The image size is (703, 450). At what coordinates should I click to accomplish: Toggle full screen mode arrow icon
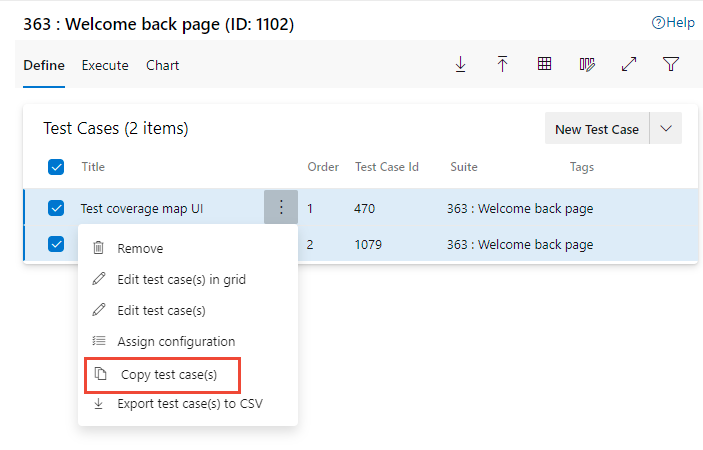coord(629,64)
